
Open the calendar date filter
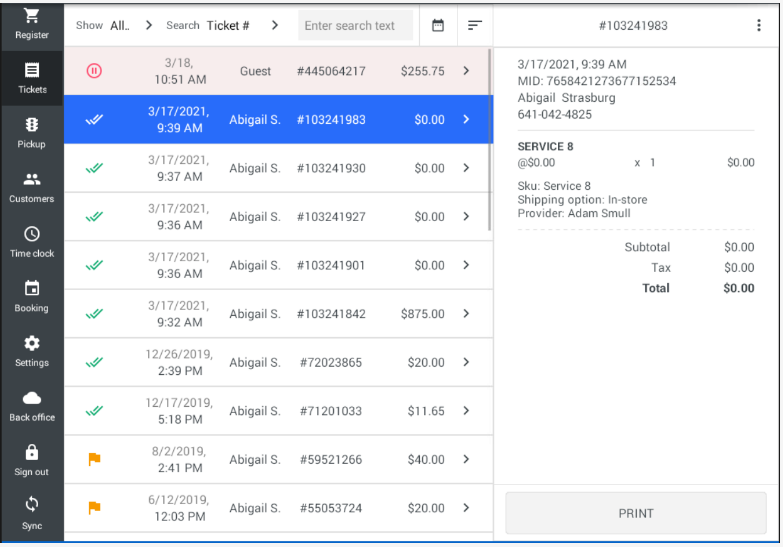pos(438,25)
